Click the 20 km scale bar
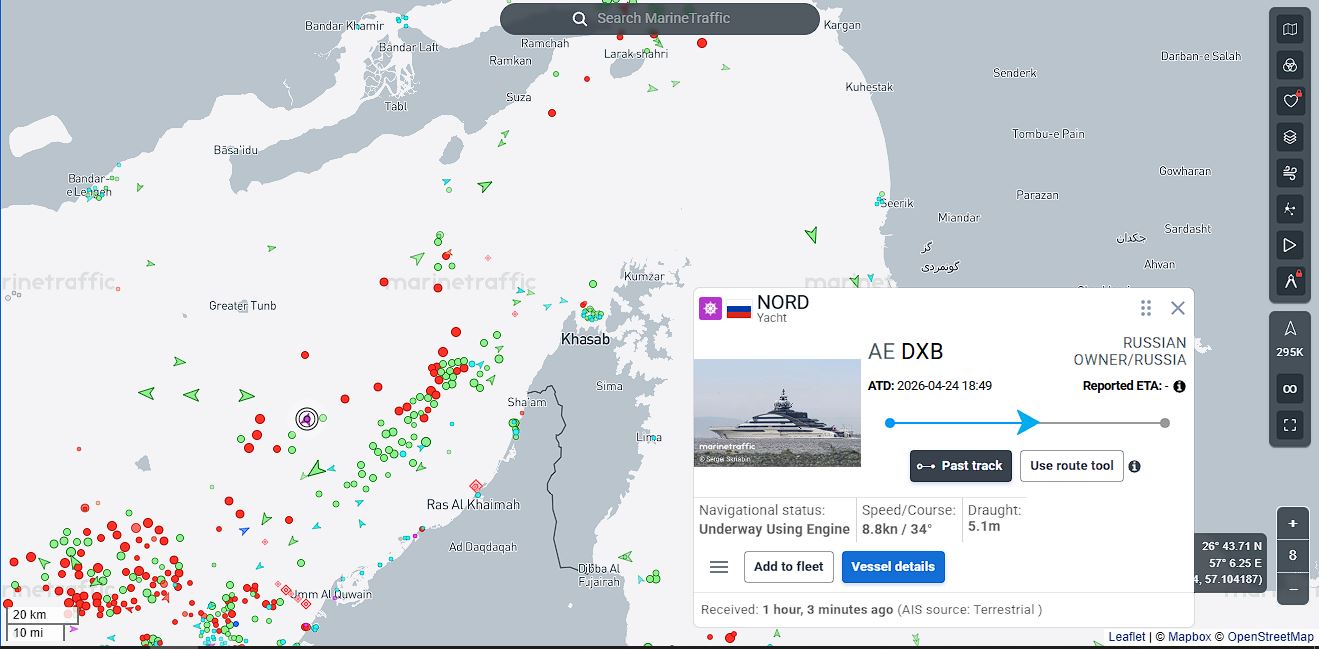The height and width of the screenshot is (649, 1319). point(43,615)
